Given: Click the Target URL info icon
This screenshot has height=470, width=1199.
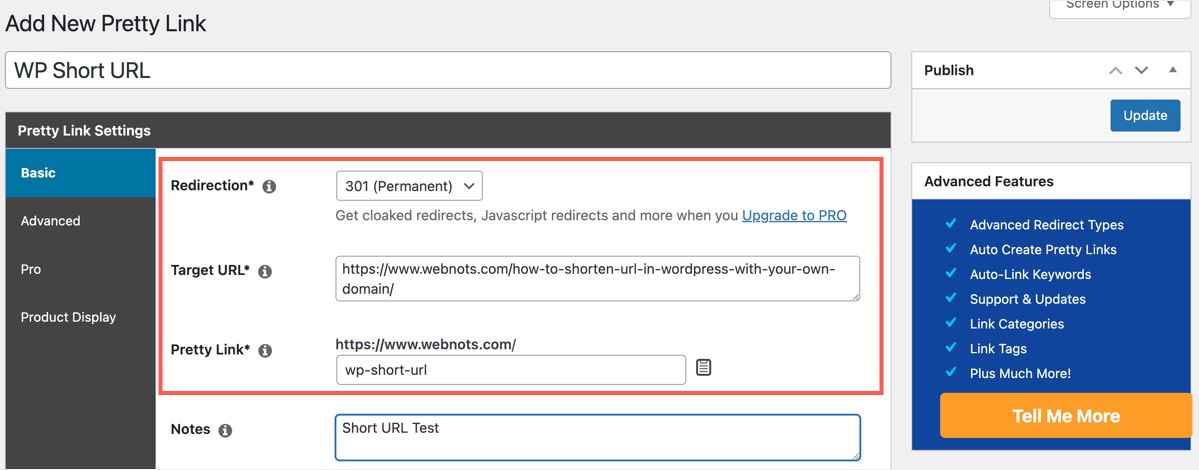Looking at the screenshot, I should tap(265, 271).
